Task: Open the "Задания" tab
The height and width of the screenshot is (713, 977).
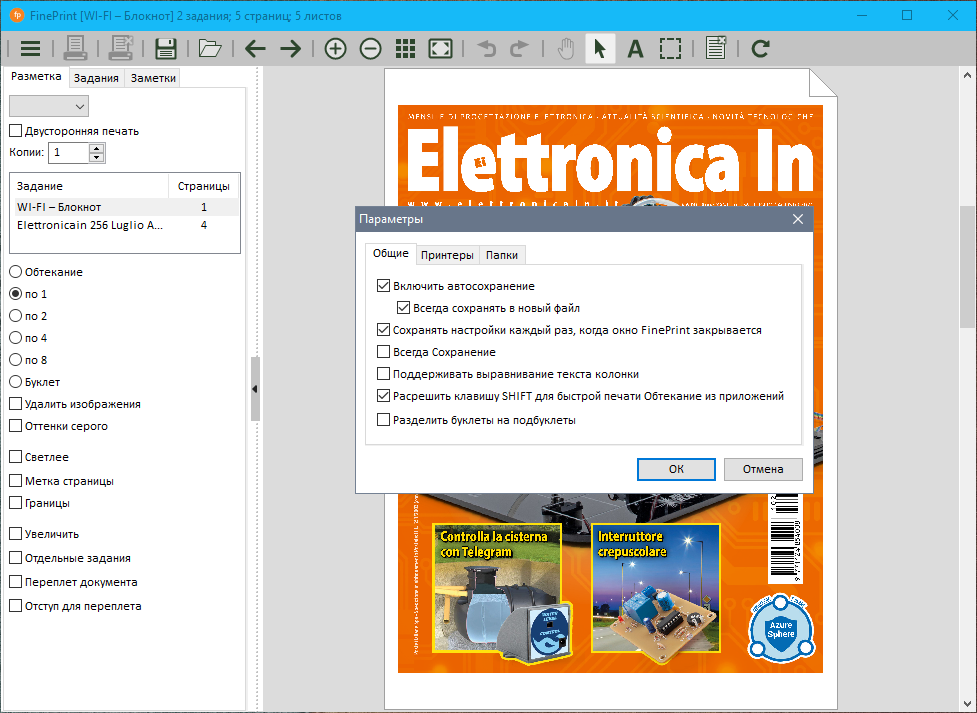Action: (96, 78)
